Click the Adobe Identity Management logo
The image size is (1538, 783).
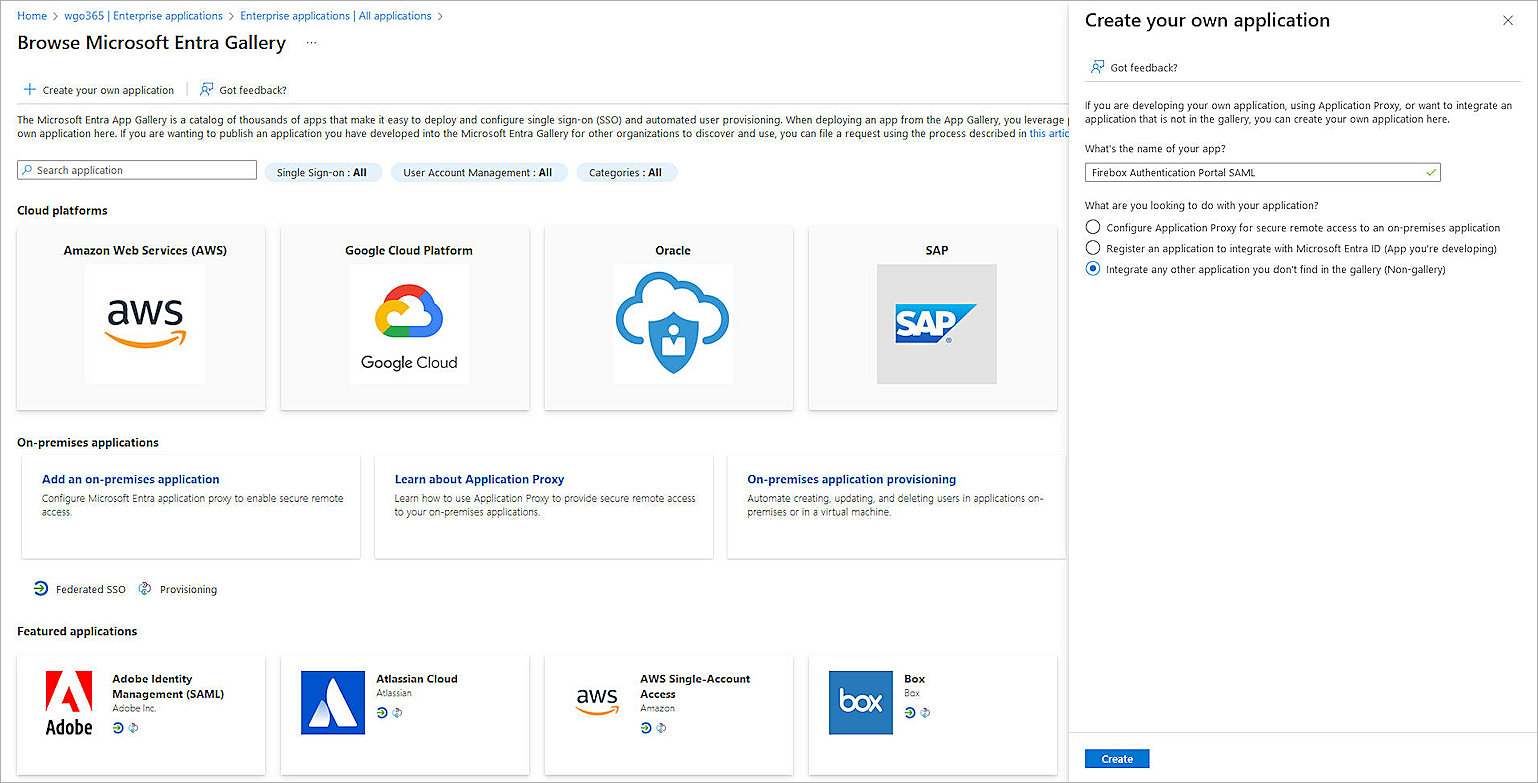pyautogui.click(x=68, y=702)
